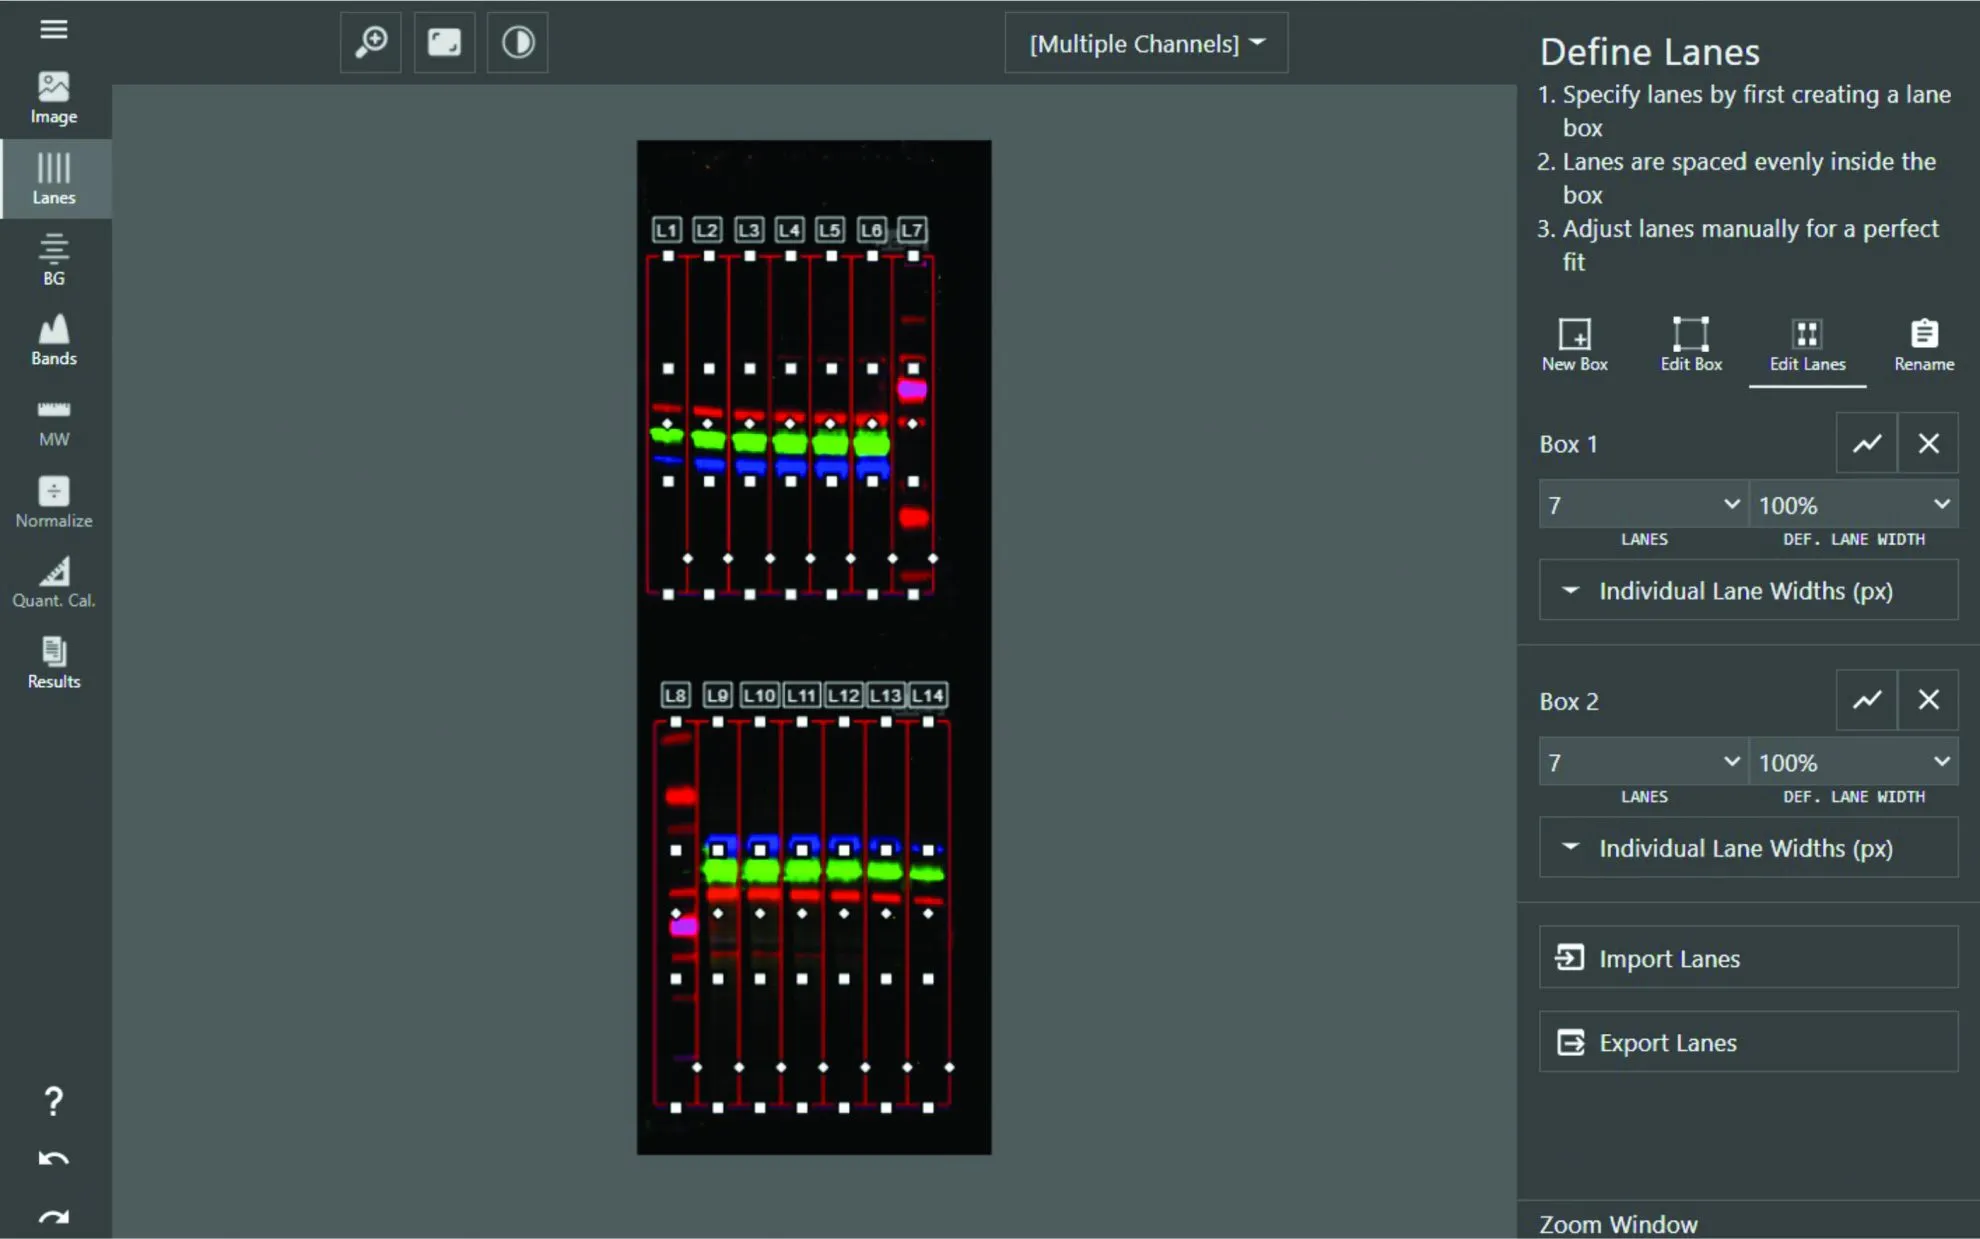Click the Export Lanes button
The width and height of the screenshot is (1980, 1239).
click(x=1747, y=1042)
